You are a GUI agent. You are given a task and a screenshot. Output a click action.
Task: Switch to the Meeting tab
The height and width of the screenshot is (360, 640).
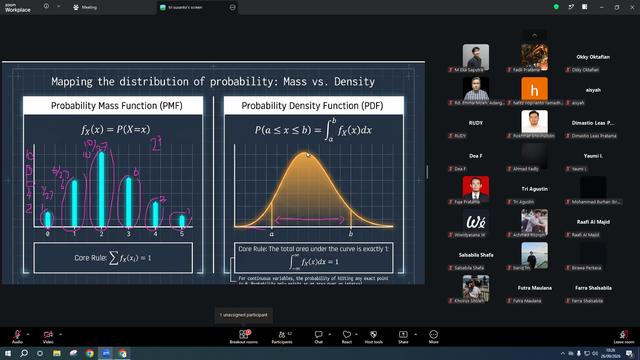(85, 7)
